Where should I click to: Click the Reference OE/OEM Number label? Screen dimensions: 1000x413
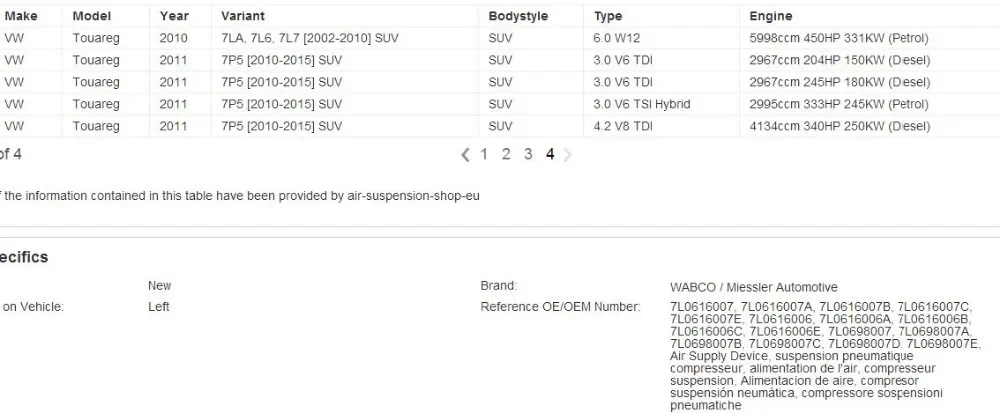pos(560,307)
